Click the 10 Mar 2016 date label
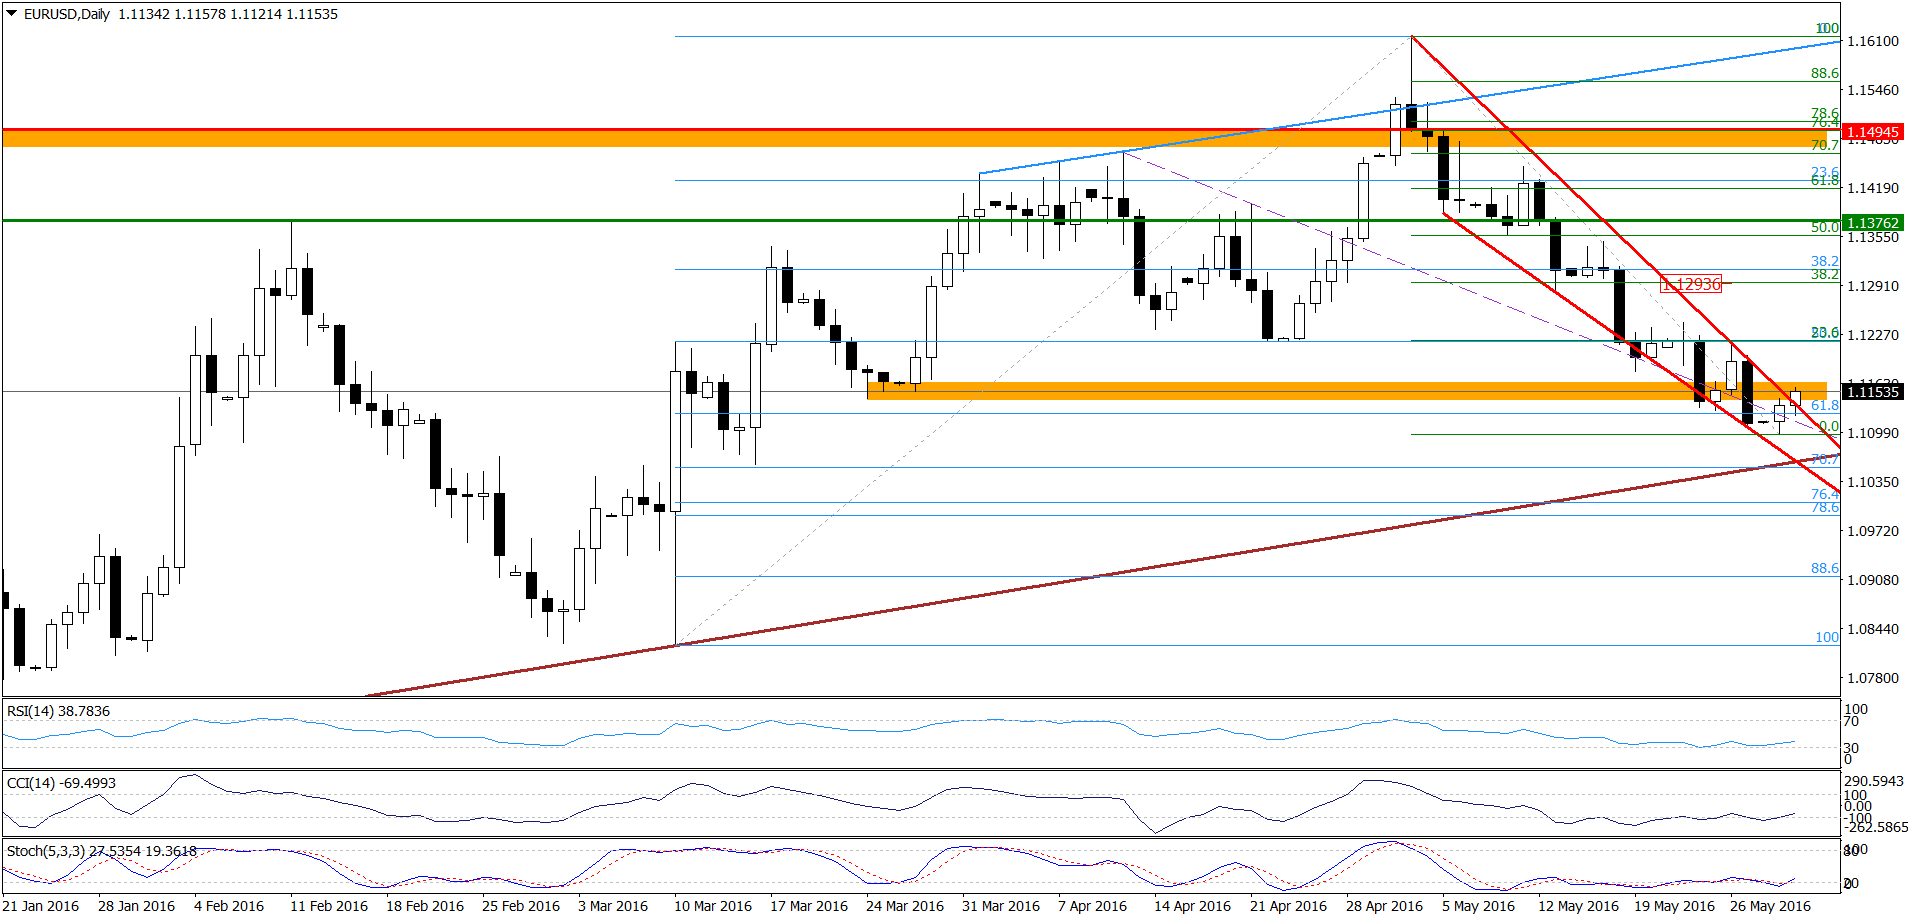1908x920 pixels. pos(713,906)
